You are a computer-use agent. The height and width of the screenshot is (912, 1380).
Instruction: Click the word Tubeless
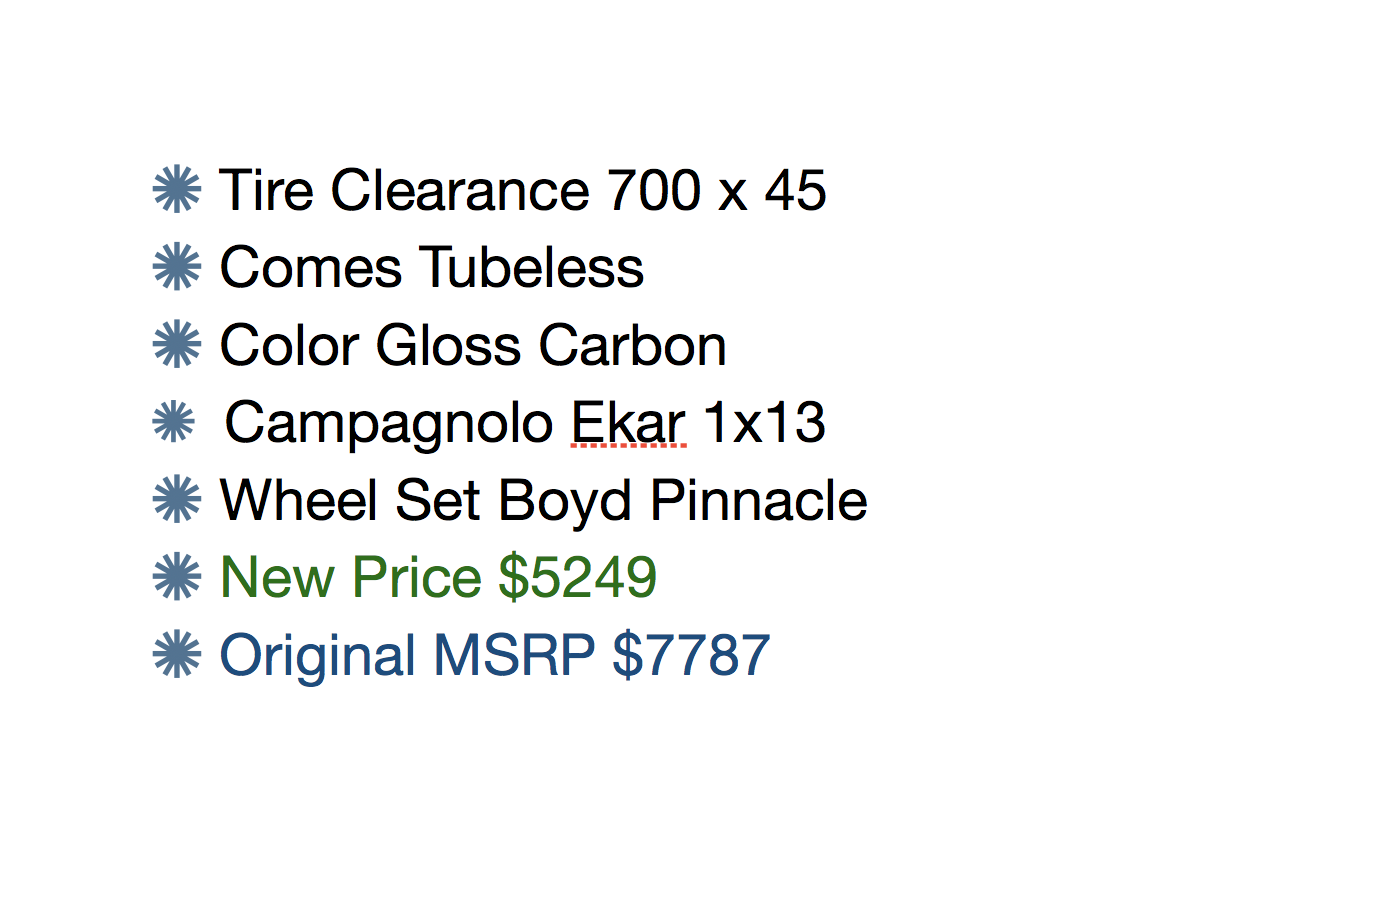click(x=532, y=268)
